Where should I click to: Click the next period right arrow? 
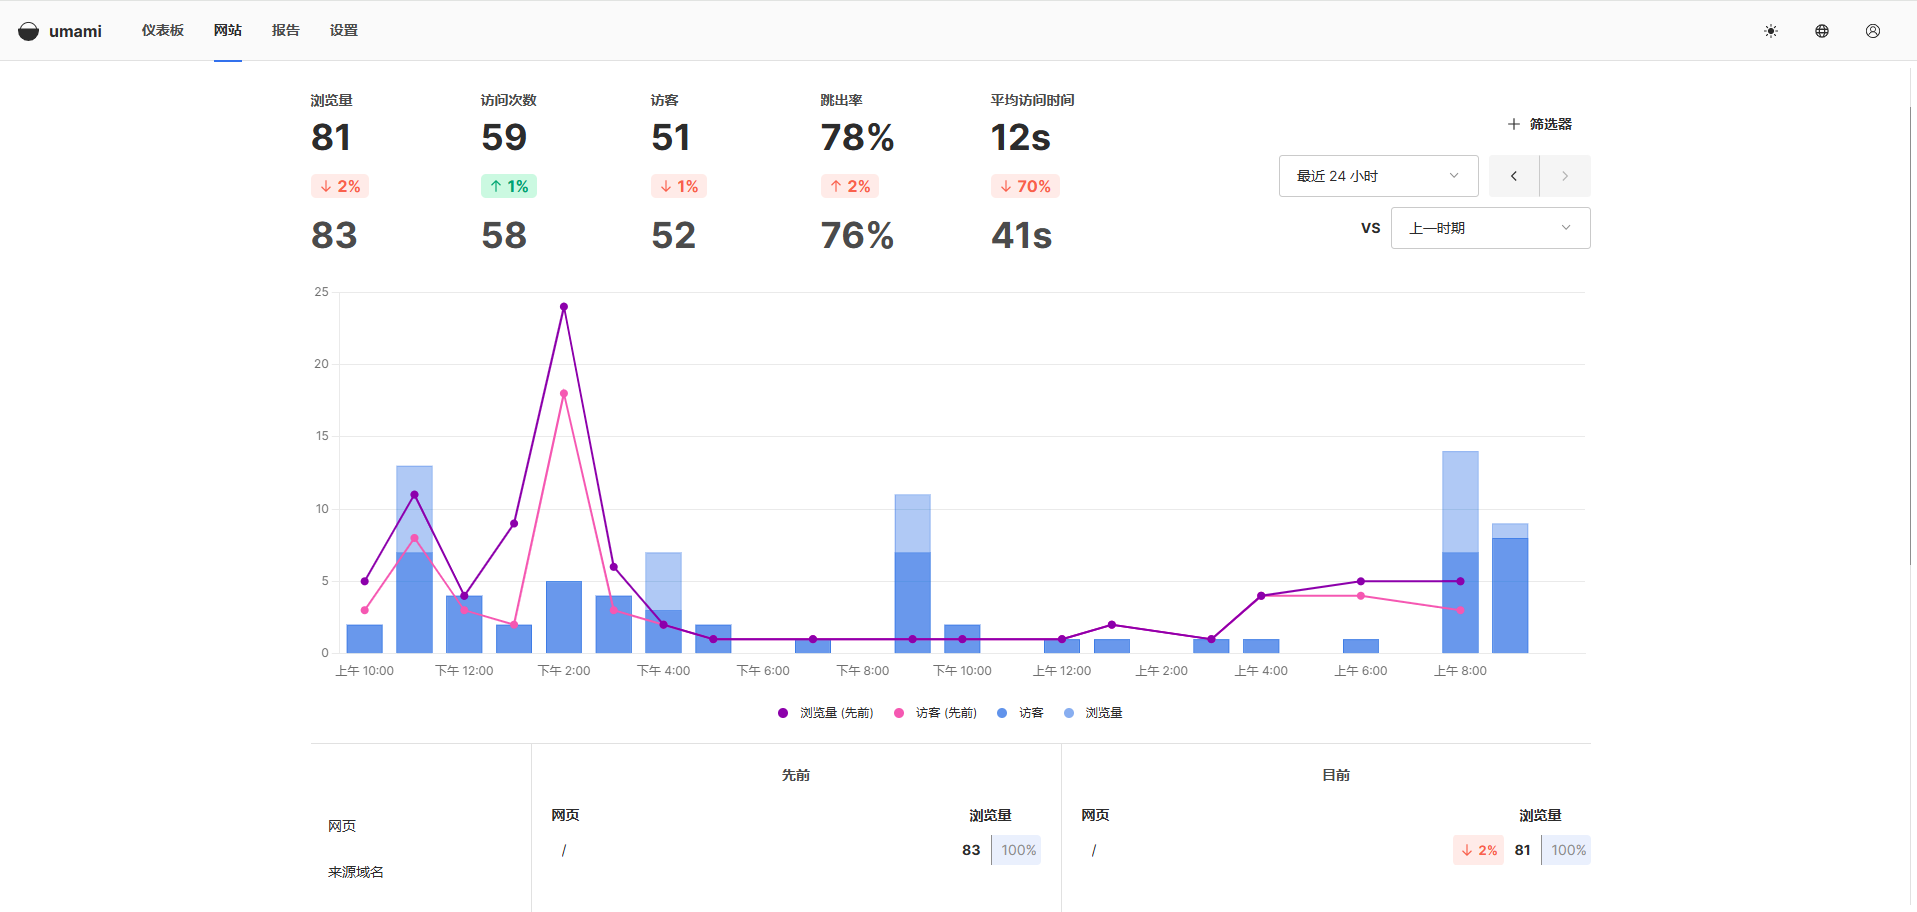click(x=1564, y=176)
